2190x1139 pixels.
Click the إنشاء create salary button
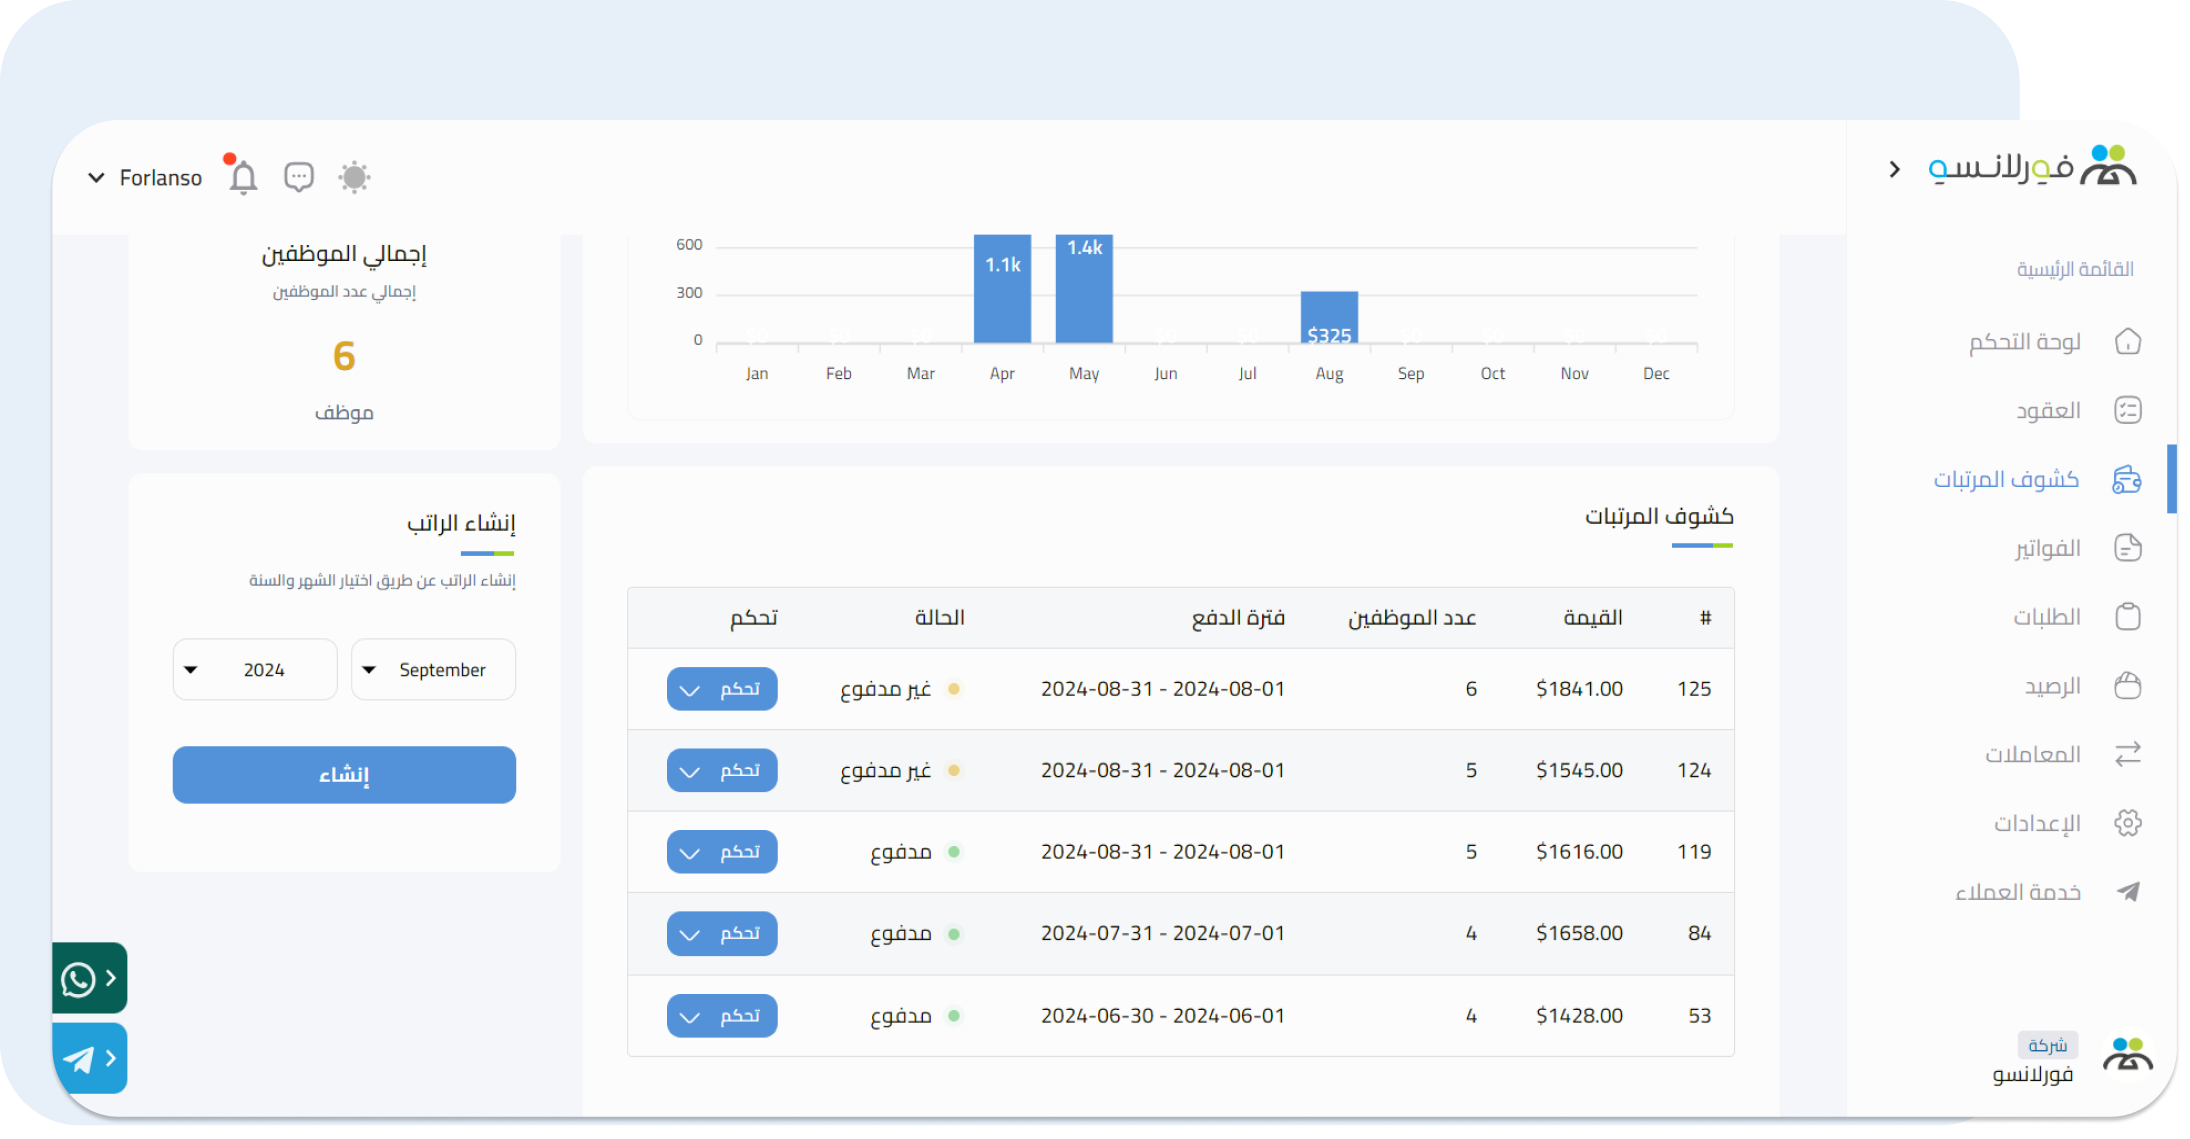(x=344, y=775)
